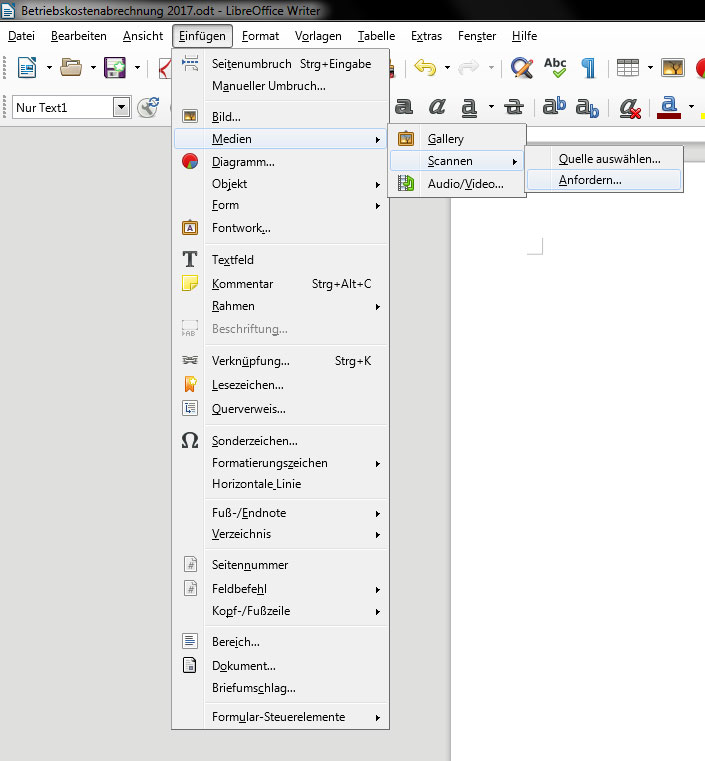Select Bild... menu entry
The height and width of the screenshot is (761, 705).
pos(281,117)
